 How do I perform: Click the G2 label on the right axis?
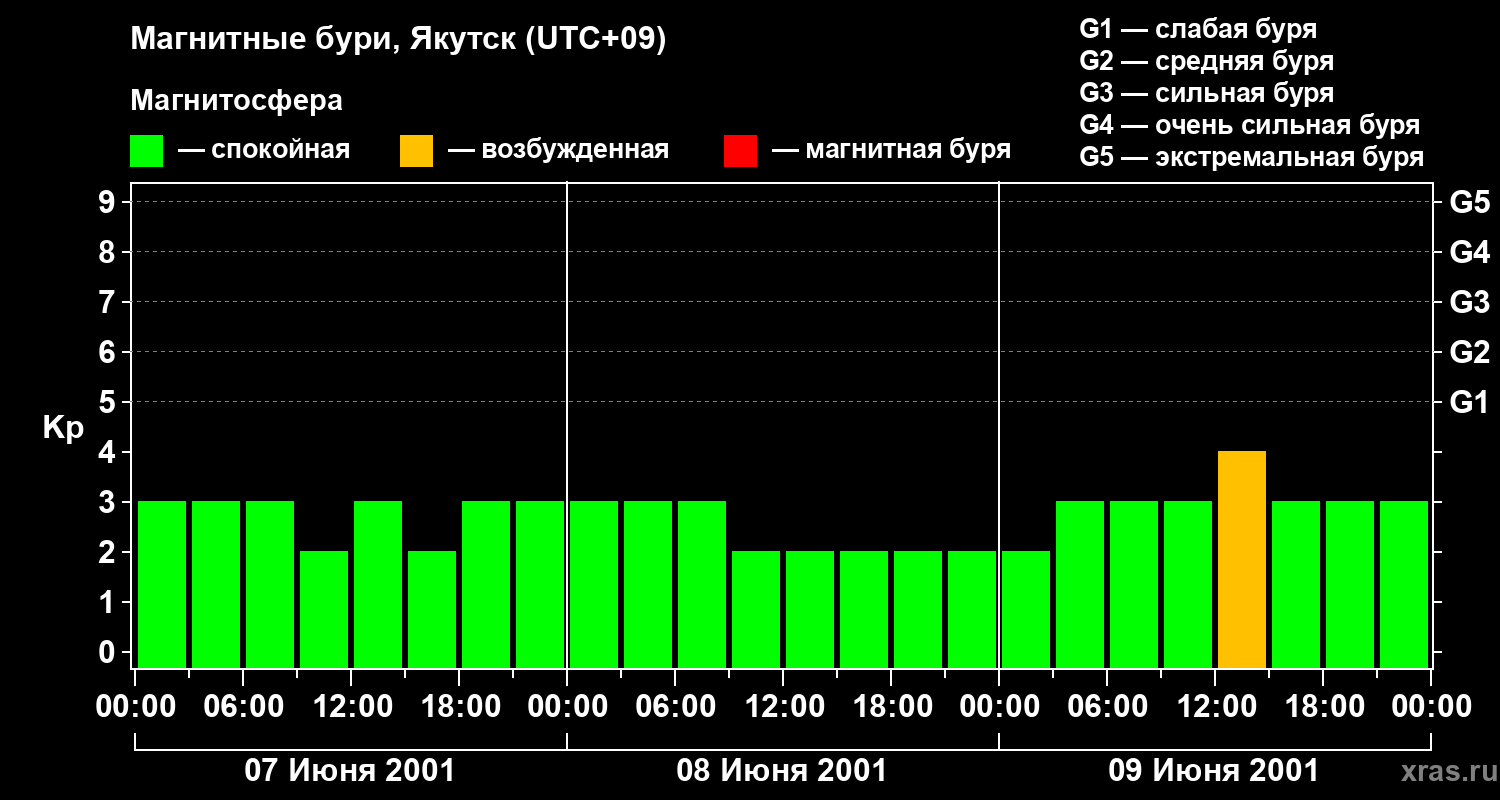coord(1469,352)
